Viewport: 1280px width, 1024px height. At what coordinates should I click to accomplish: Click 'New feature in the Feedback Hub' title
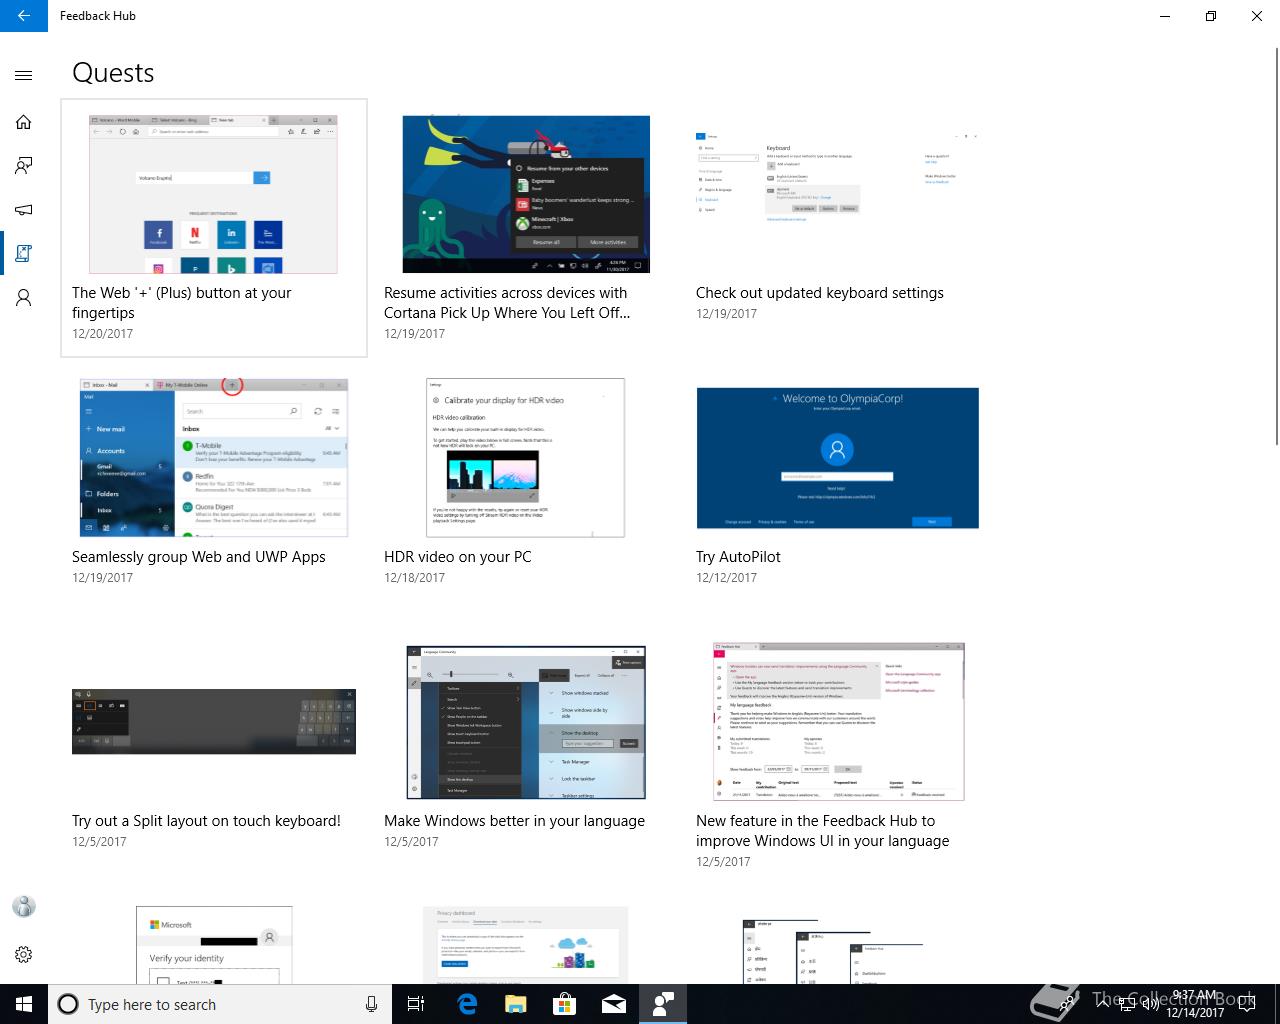(x=823, y=831)
